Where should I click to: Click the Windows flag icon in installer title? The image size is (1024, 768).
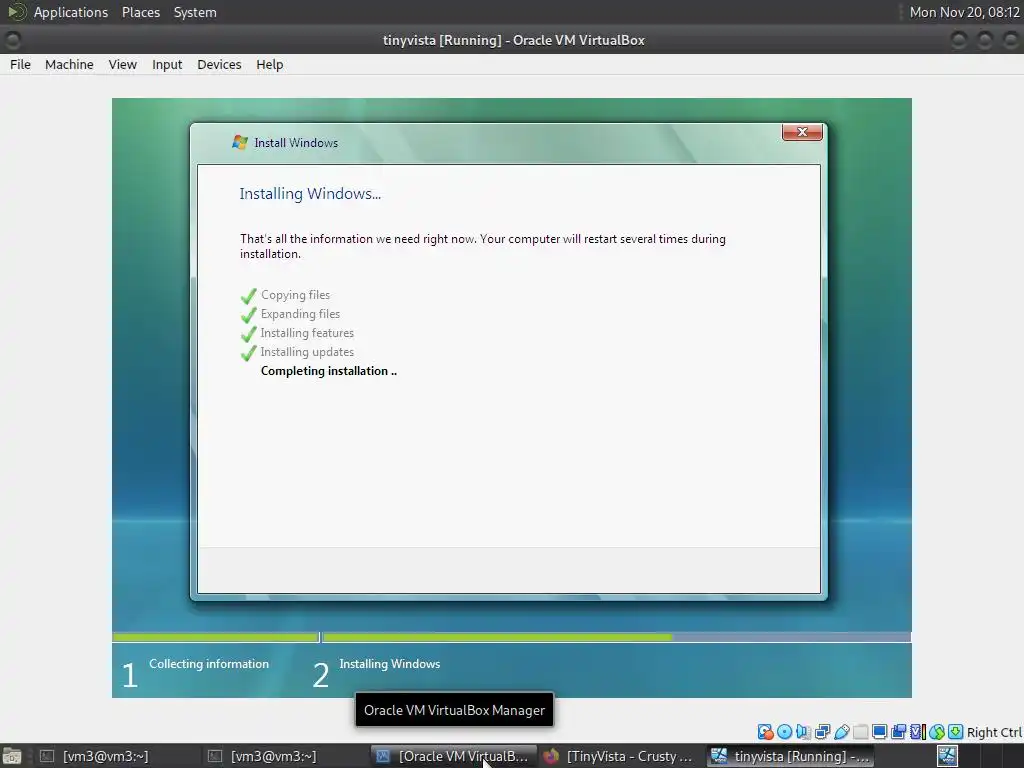point(240,142)
